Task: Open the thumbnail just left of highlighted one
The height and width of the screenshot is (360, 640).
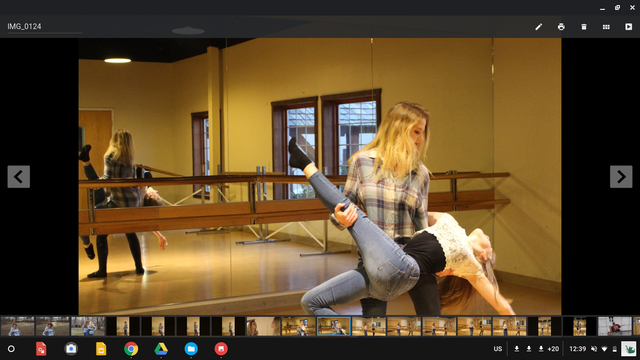Action: pos(298,327)
